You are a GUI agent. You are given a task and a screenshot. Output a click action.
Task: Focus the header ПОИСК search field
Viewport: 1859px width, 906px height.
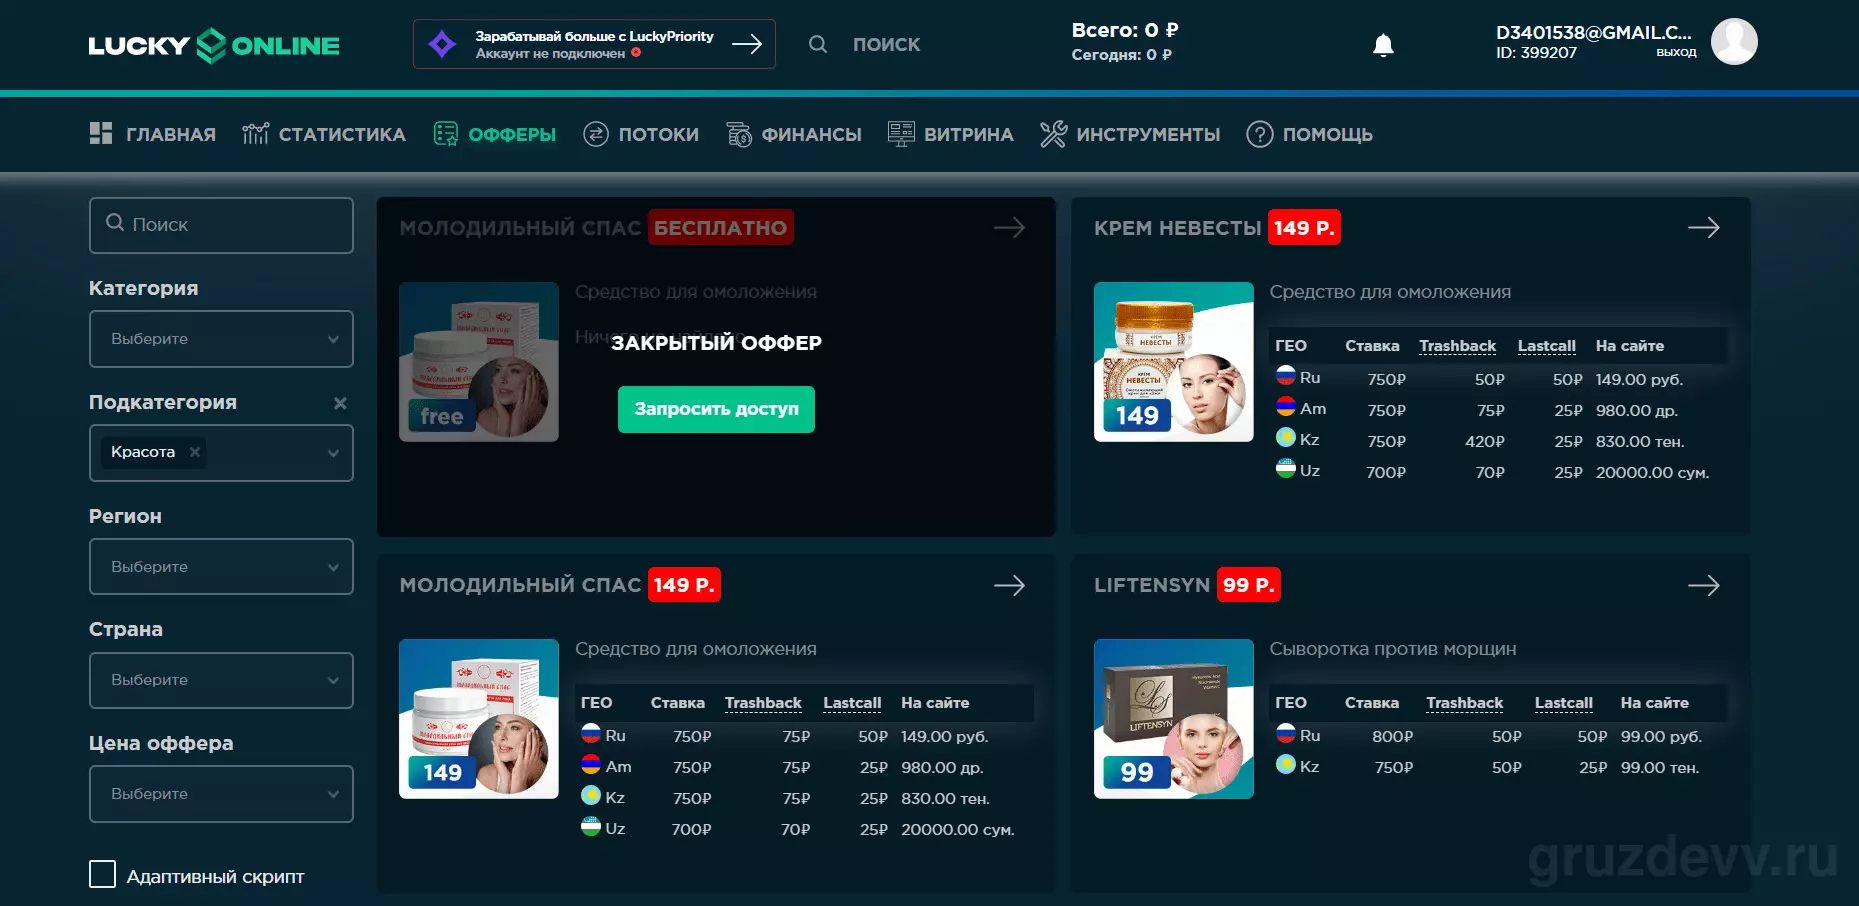(x=886, y=44)
